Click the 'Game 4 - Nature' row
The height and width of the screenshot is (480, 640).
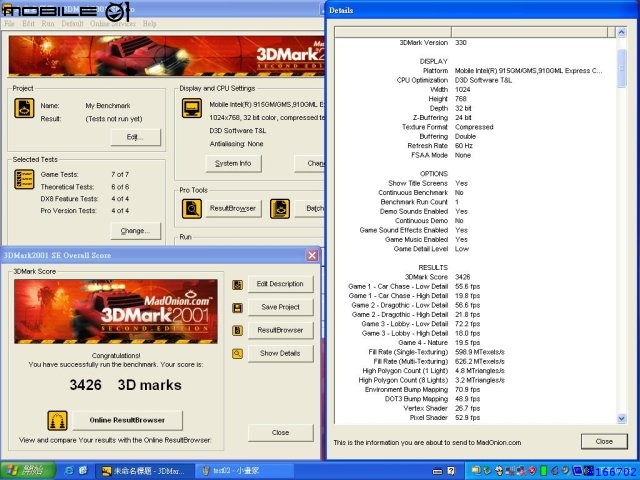tap(476, 343)
